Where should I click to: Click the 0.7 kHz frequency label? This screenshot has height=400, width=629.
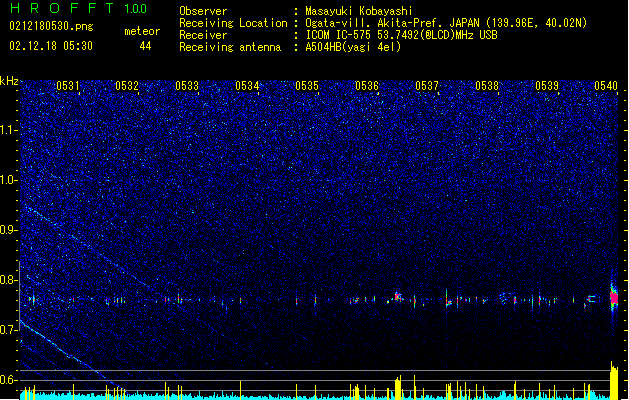(x=9, y=330)
